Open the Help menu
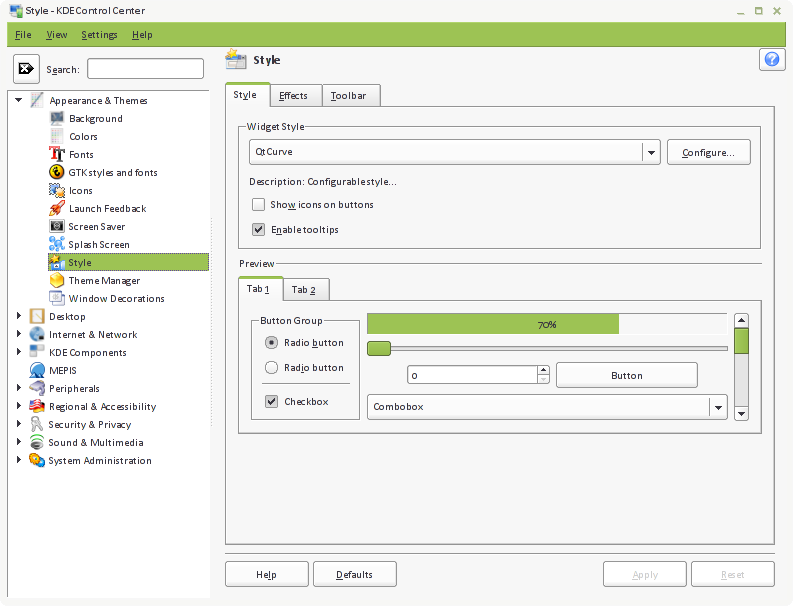 142,34
